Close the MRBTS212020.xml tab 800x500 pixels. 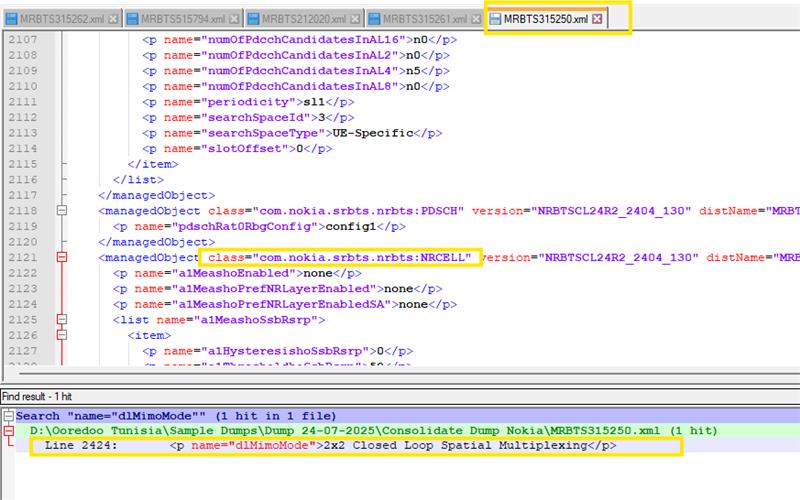point(354,19)
